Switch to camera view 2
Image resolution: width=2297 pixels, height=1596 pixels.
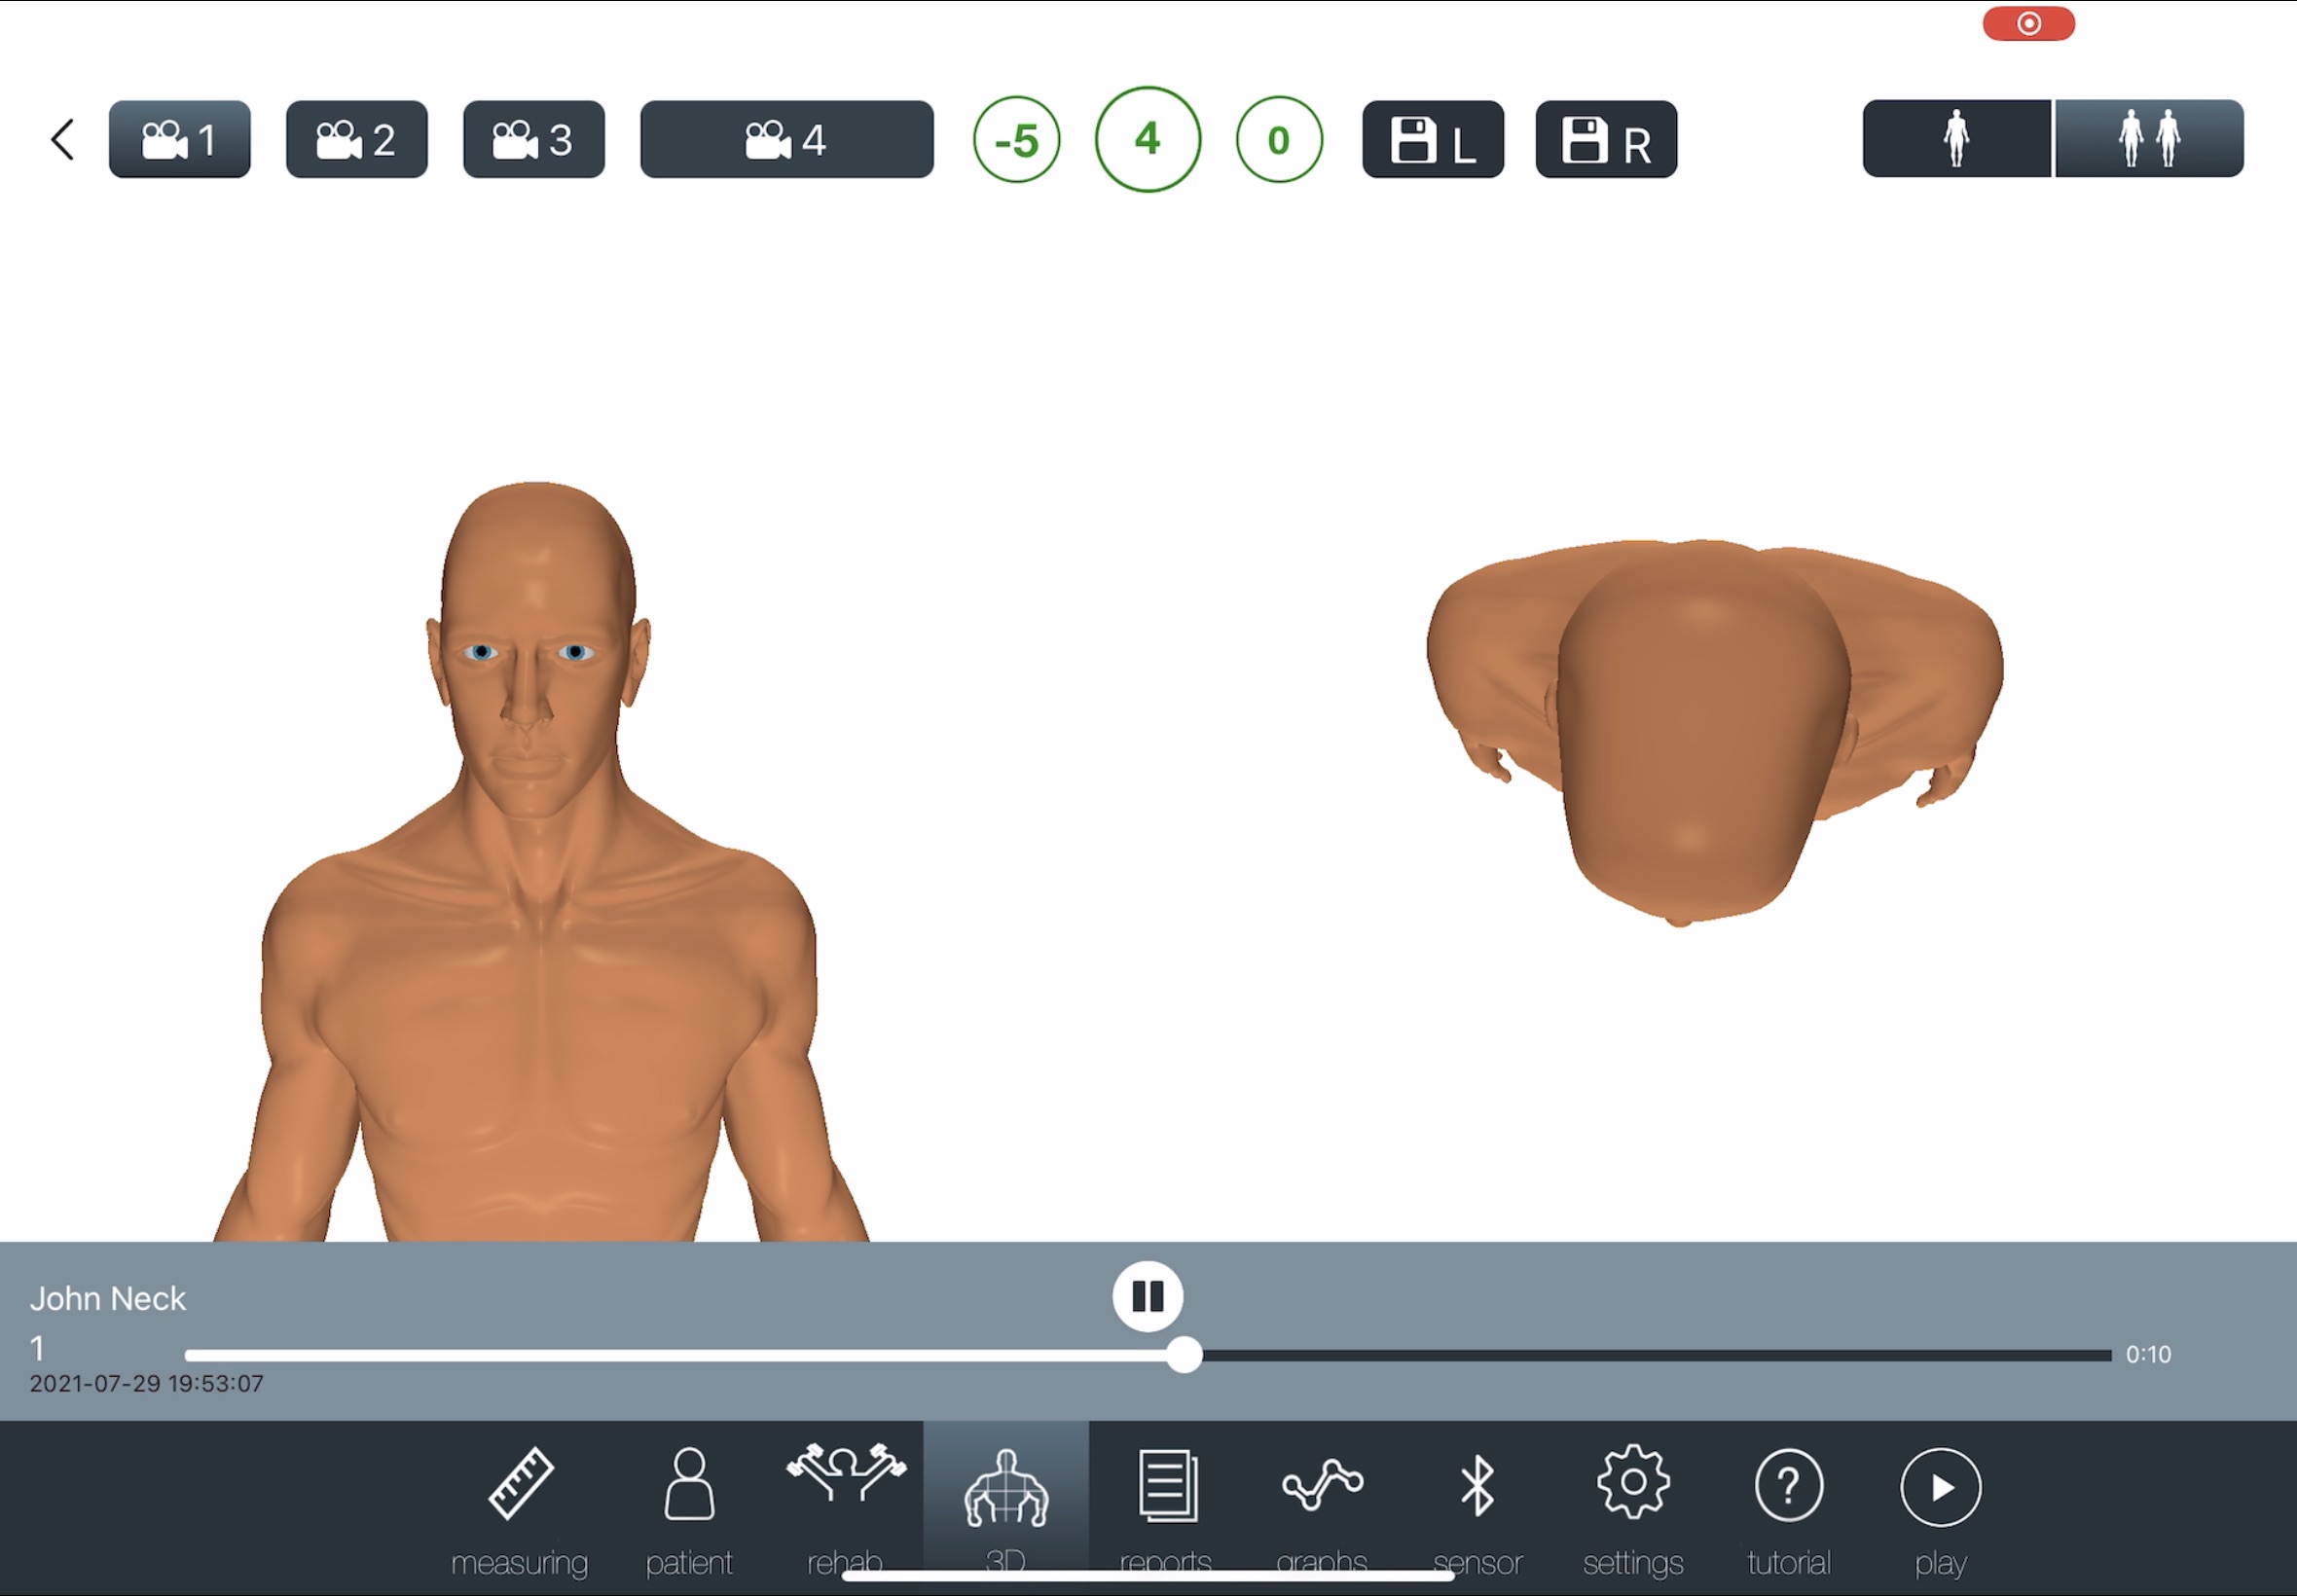coord(356,139)
